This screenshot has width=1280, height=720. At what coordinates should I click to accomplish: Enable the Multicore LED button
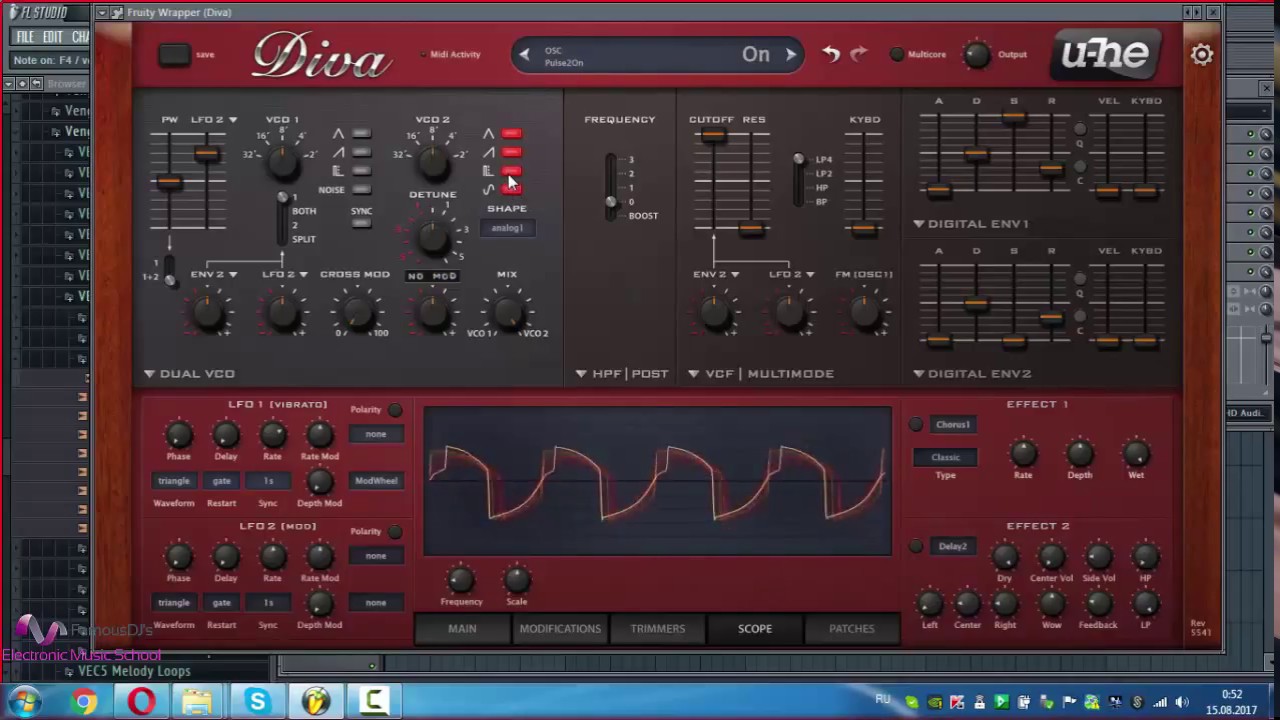pos(897,54)
